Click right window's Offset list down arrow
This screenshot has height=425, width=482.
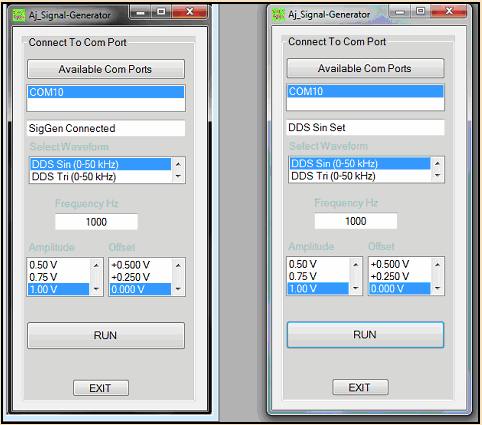point(438,288)
